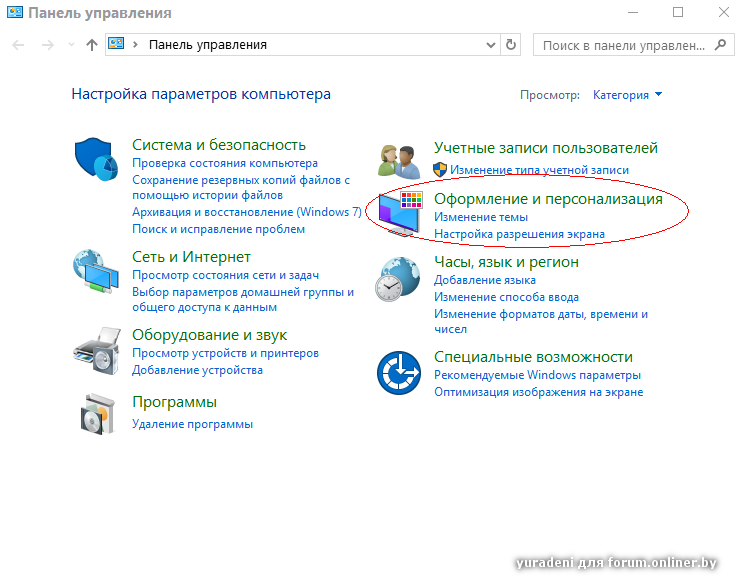Click Изменение типа учетной записи link
This screenshot has height=586, width=739.
[x=539, y=170]
